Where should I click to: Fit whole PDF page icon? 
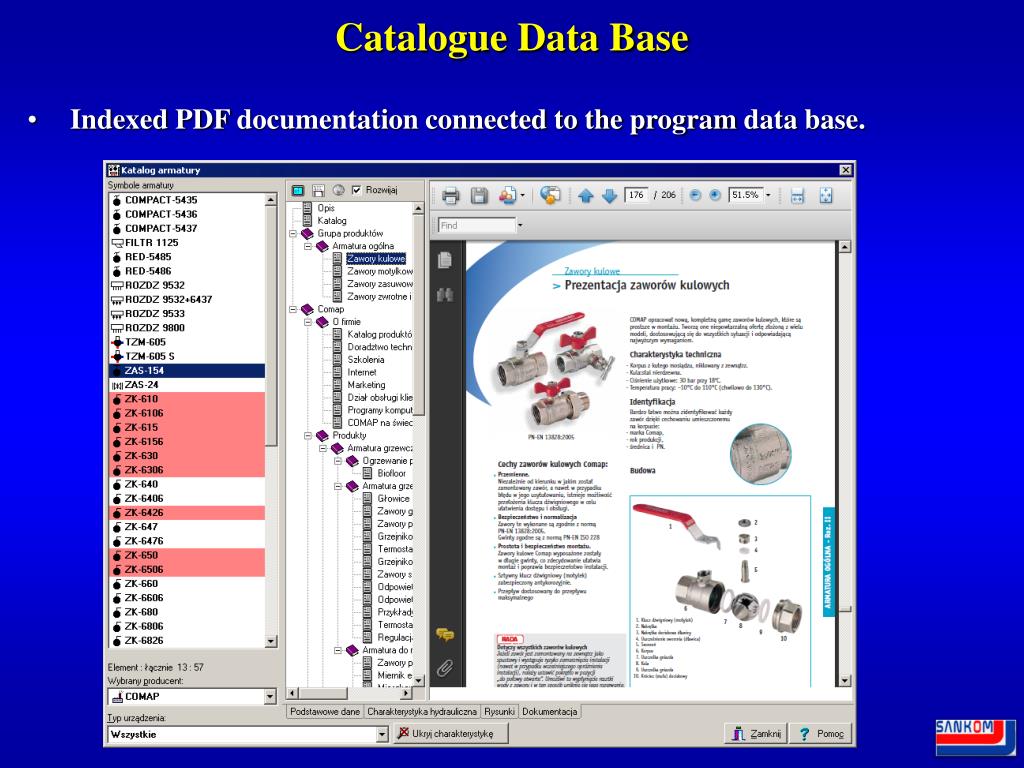(x=825, y=195)
